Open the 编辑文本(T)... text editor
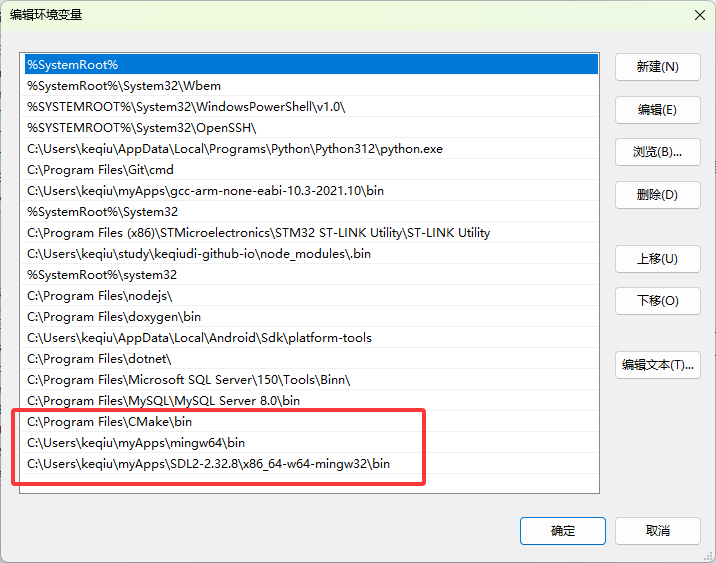716x563 pixels. pyautogui.click(x=657, y=365)
